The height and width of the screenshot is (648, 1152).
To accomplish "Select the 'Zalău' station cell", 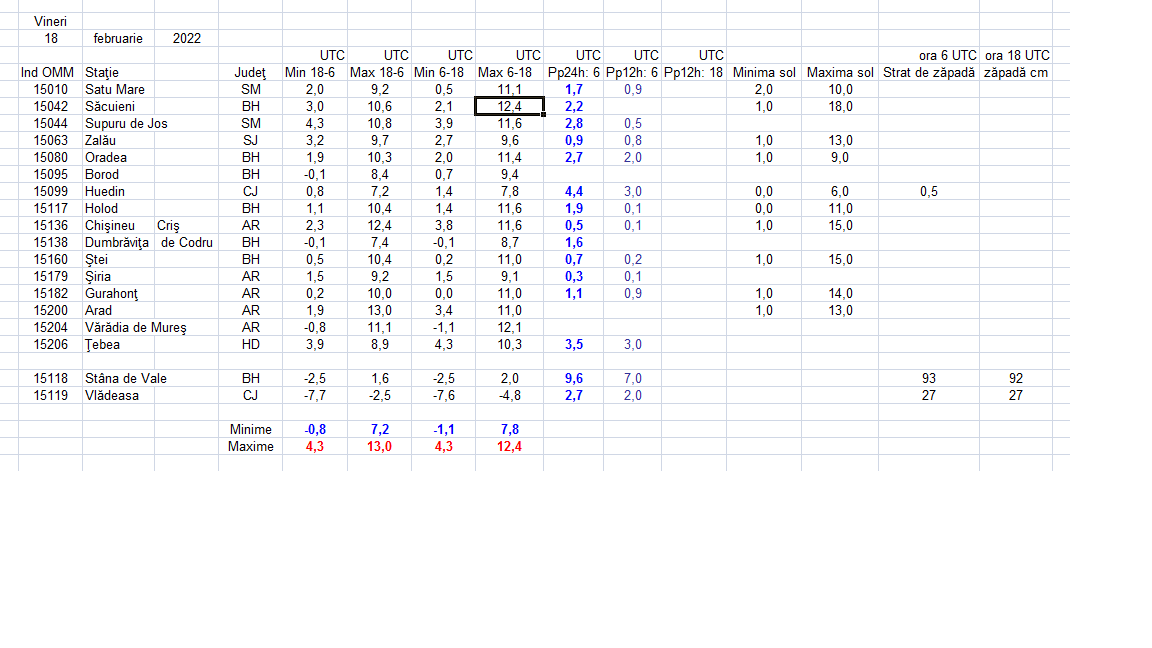I will pyautogui.click(x=101, y=140).
